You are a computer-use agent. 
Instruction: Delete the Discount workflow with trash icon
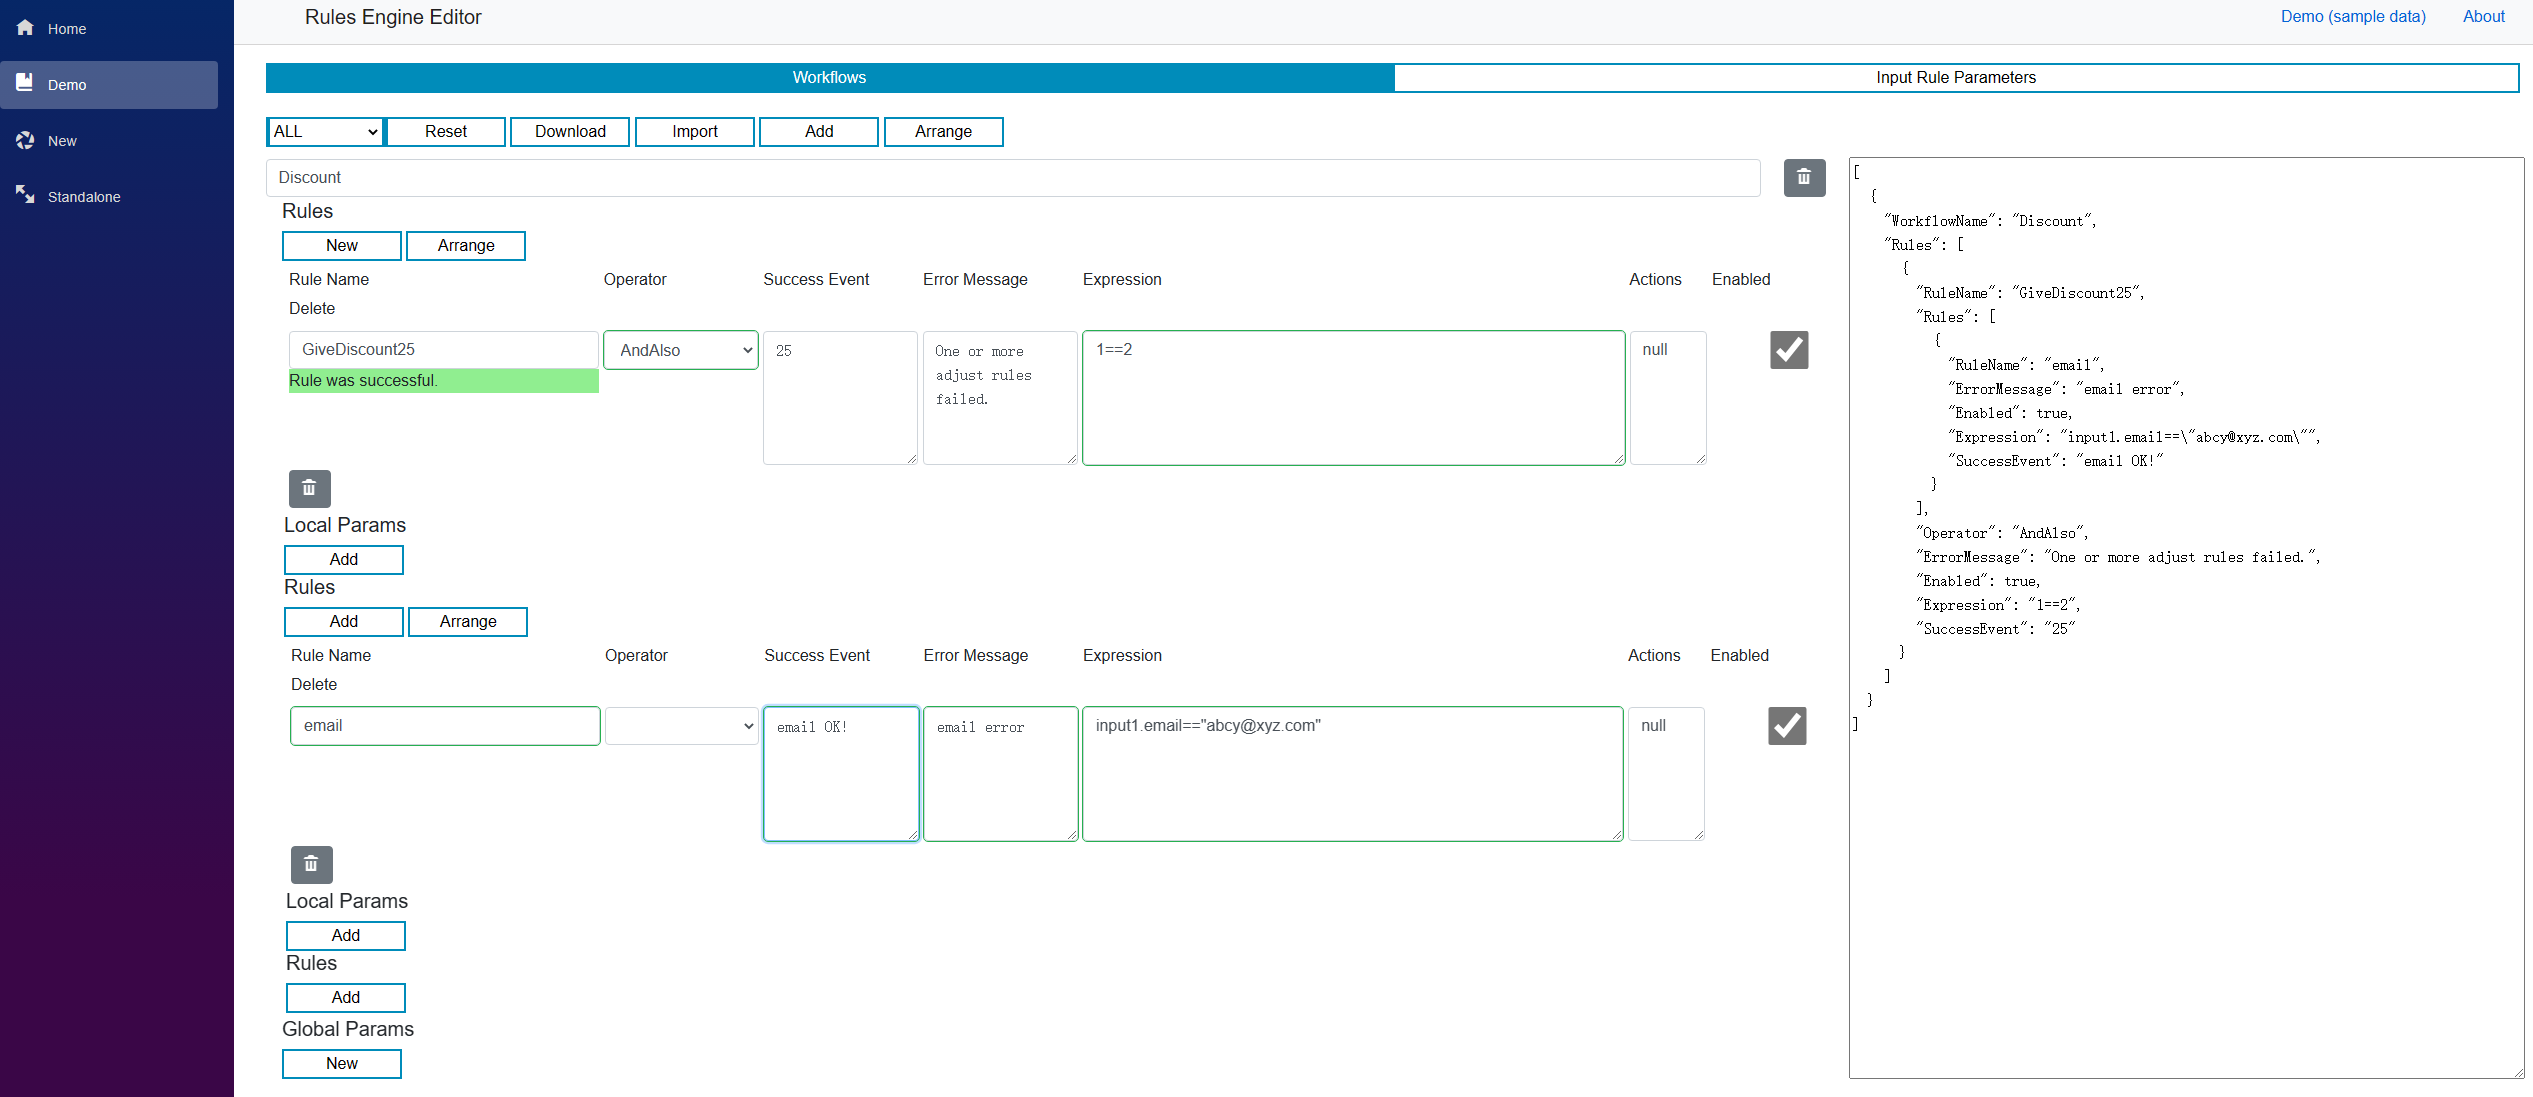pyautogui.click(x=1804, y=178)
